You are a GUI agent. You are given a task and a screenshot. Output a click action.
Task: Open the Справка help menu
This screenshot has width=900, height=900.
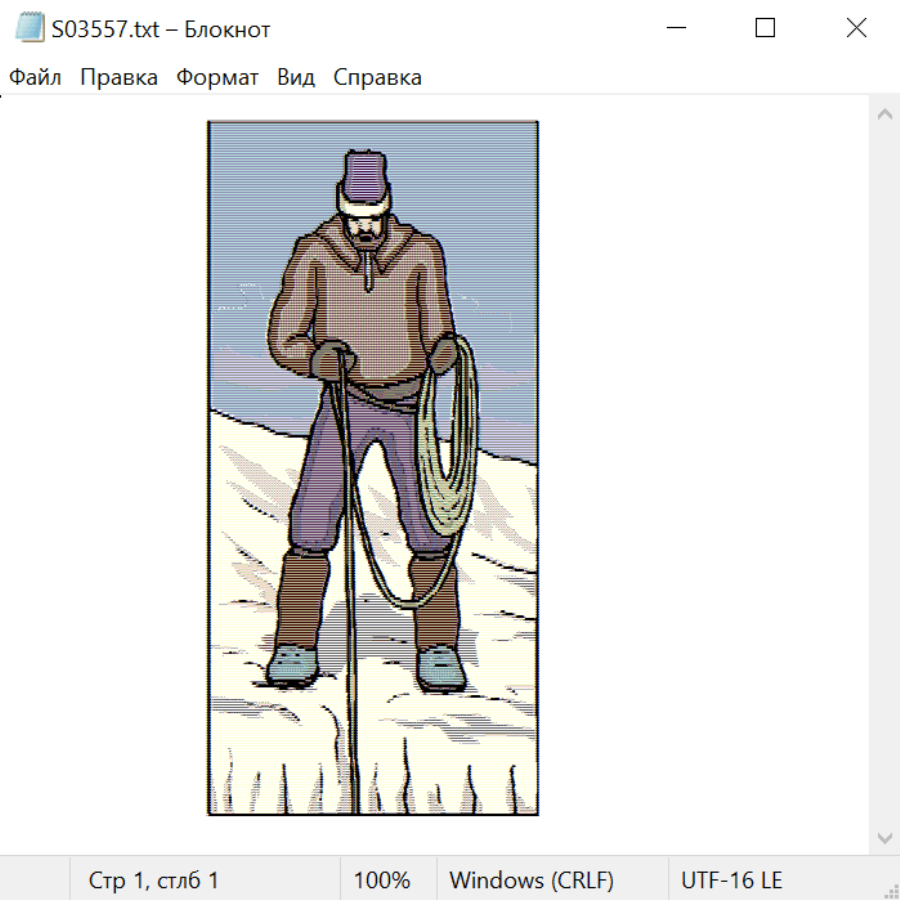377,78
